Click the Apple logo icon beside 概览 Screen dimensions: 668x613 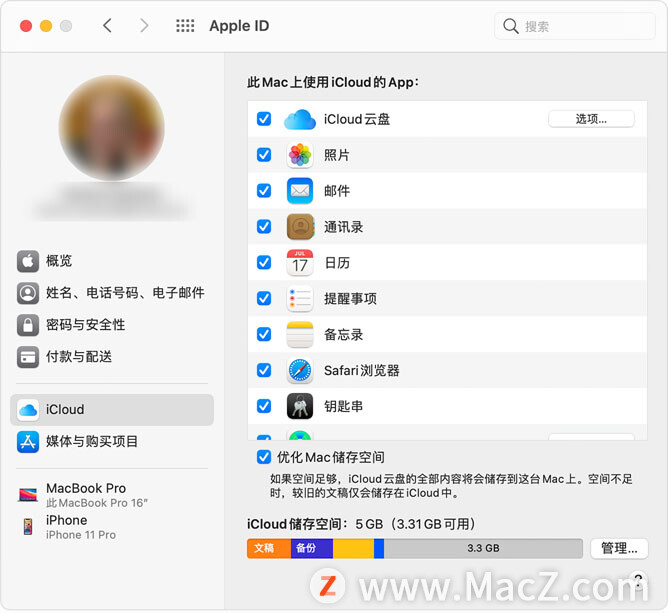pyautogui.click(x=28, y=261)
